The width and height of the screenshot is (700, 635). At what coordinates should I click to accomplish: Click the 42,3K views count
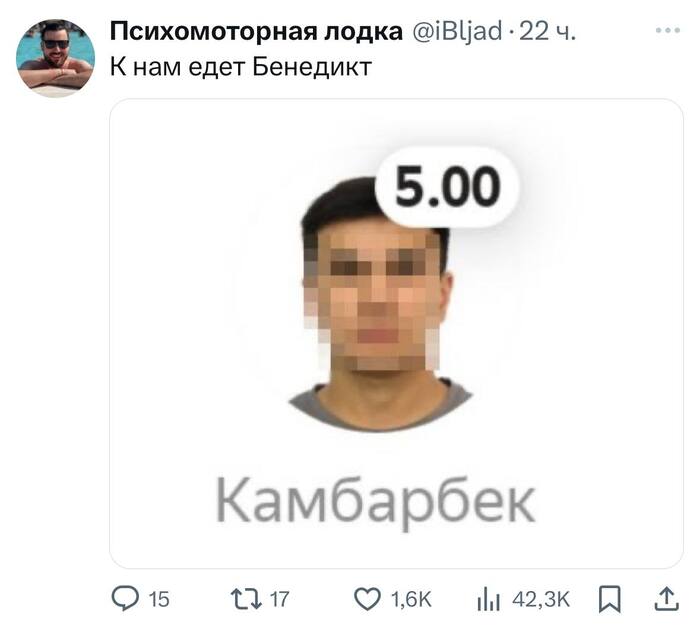point(541,600)
